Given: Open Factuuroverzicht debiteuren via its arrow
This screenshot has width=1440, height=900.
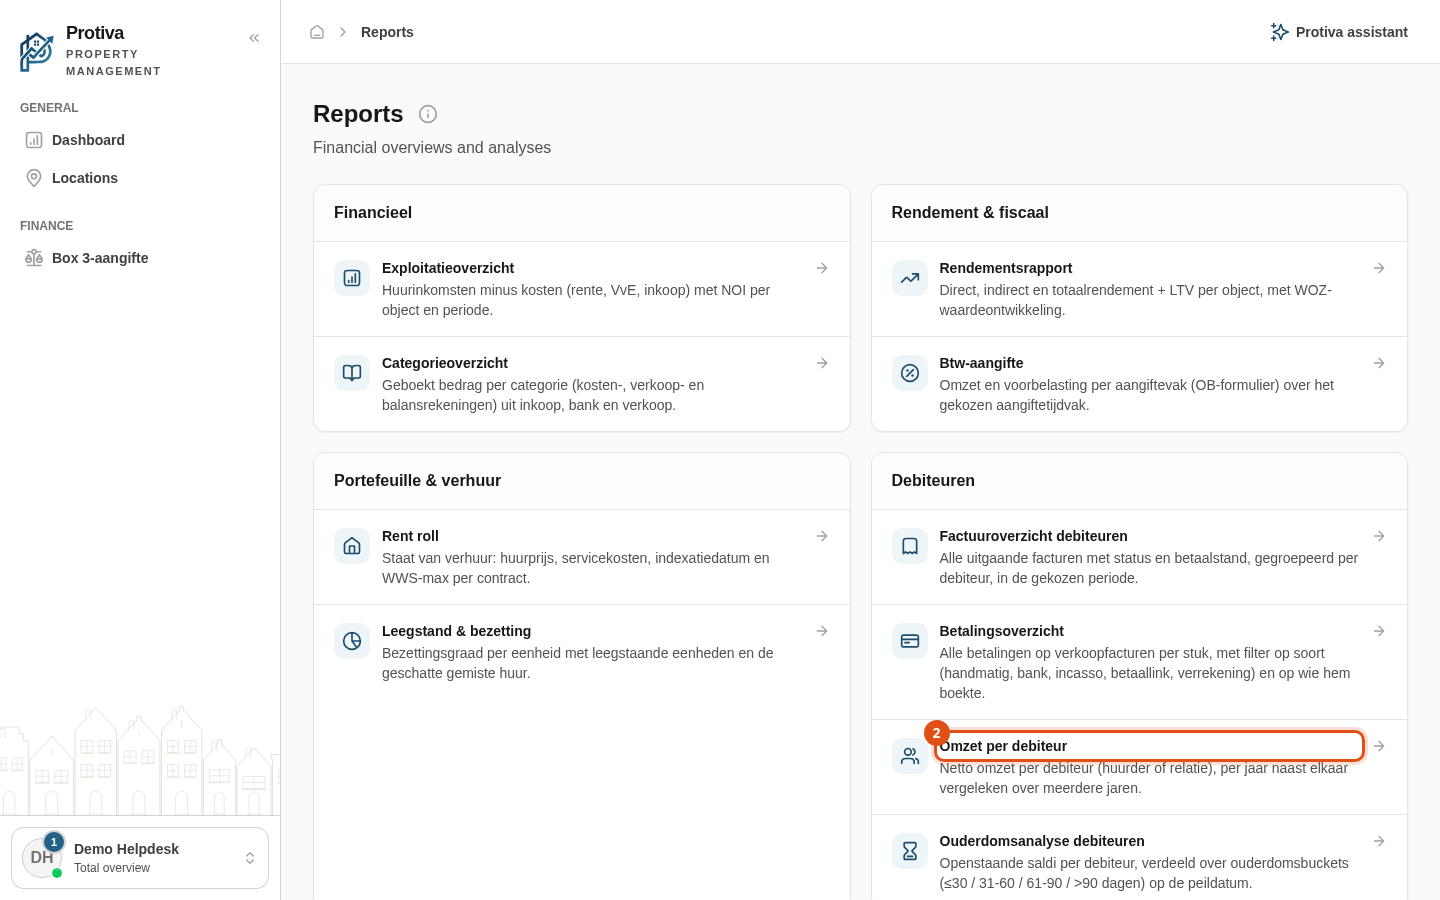Looking at the screenshot, I should click(1379, 536).
